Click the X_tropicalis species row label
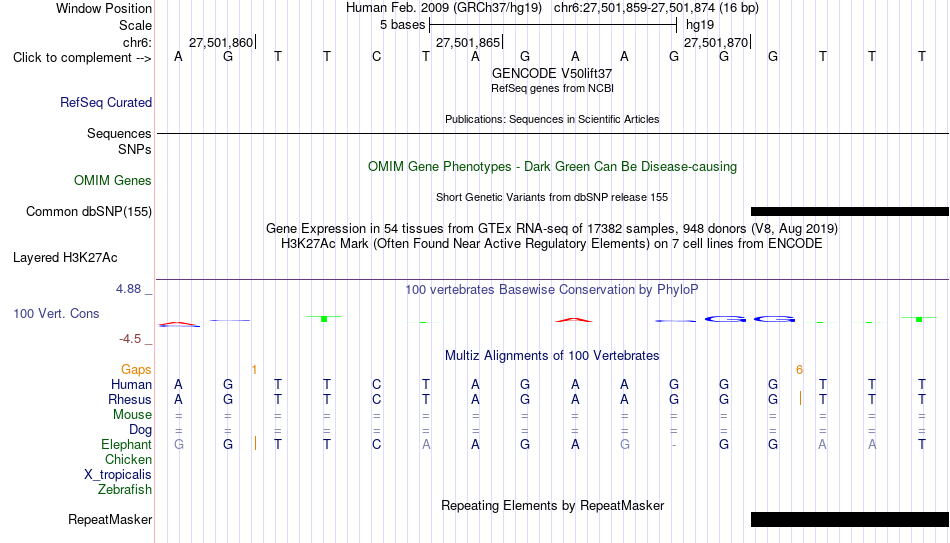Image resolution: width=950 pixels, height=543 pixels. coord(118,475)
